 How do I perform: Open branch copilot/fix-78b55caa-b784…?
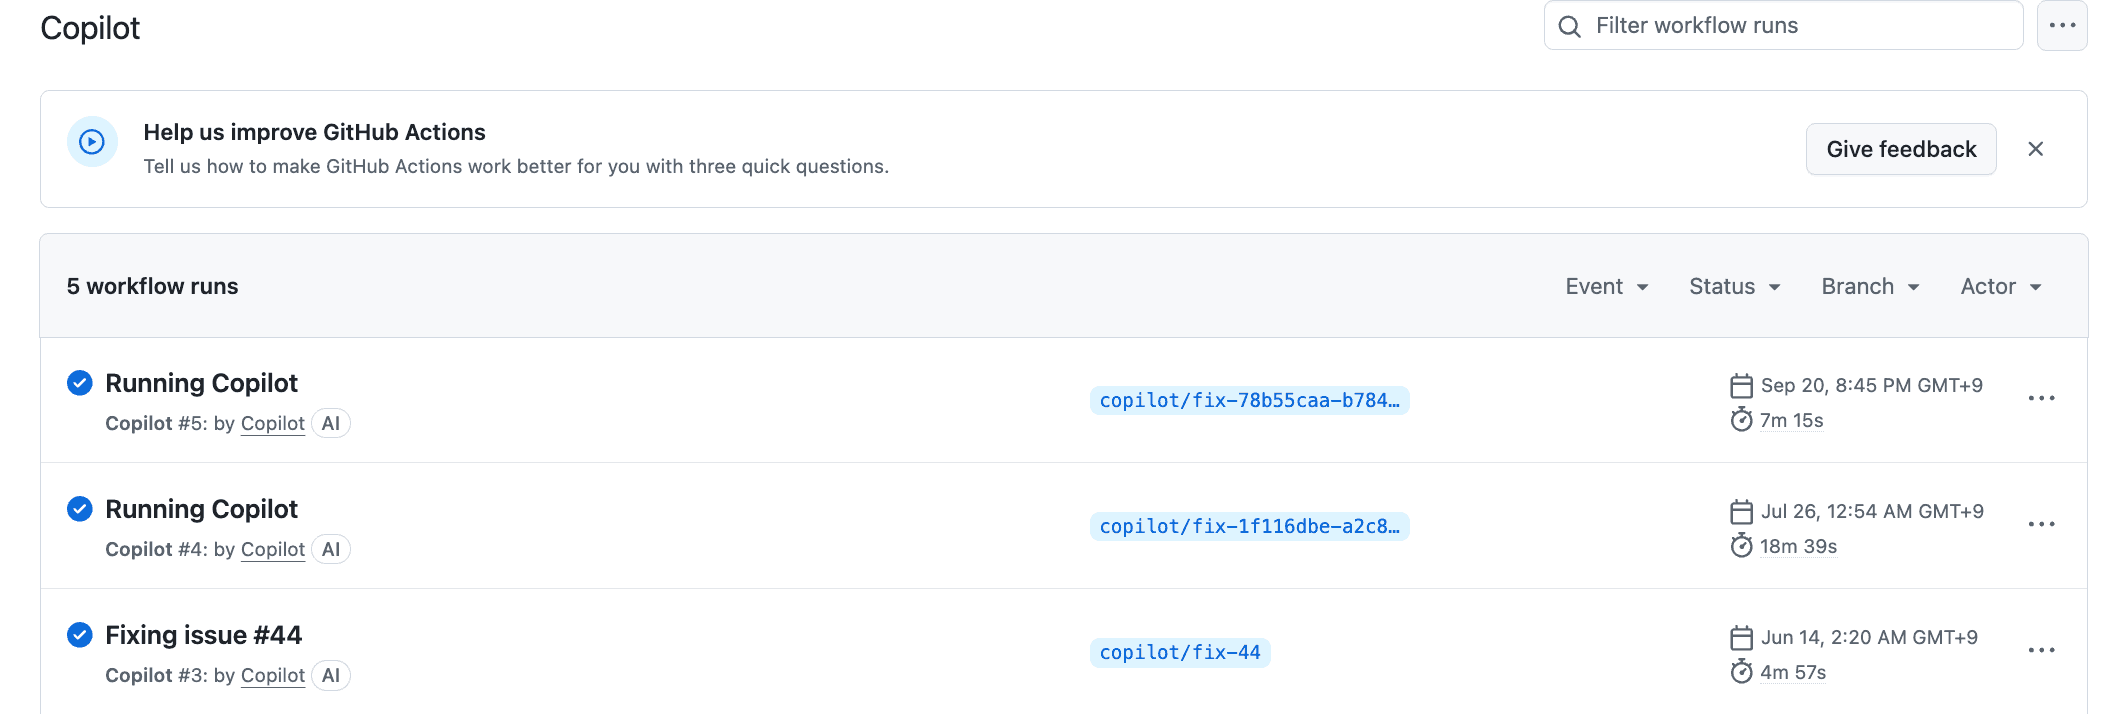click(x=1249, y=400)
